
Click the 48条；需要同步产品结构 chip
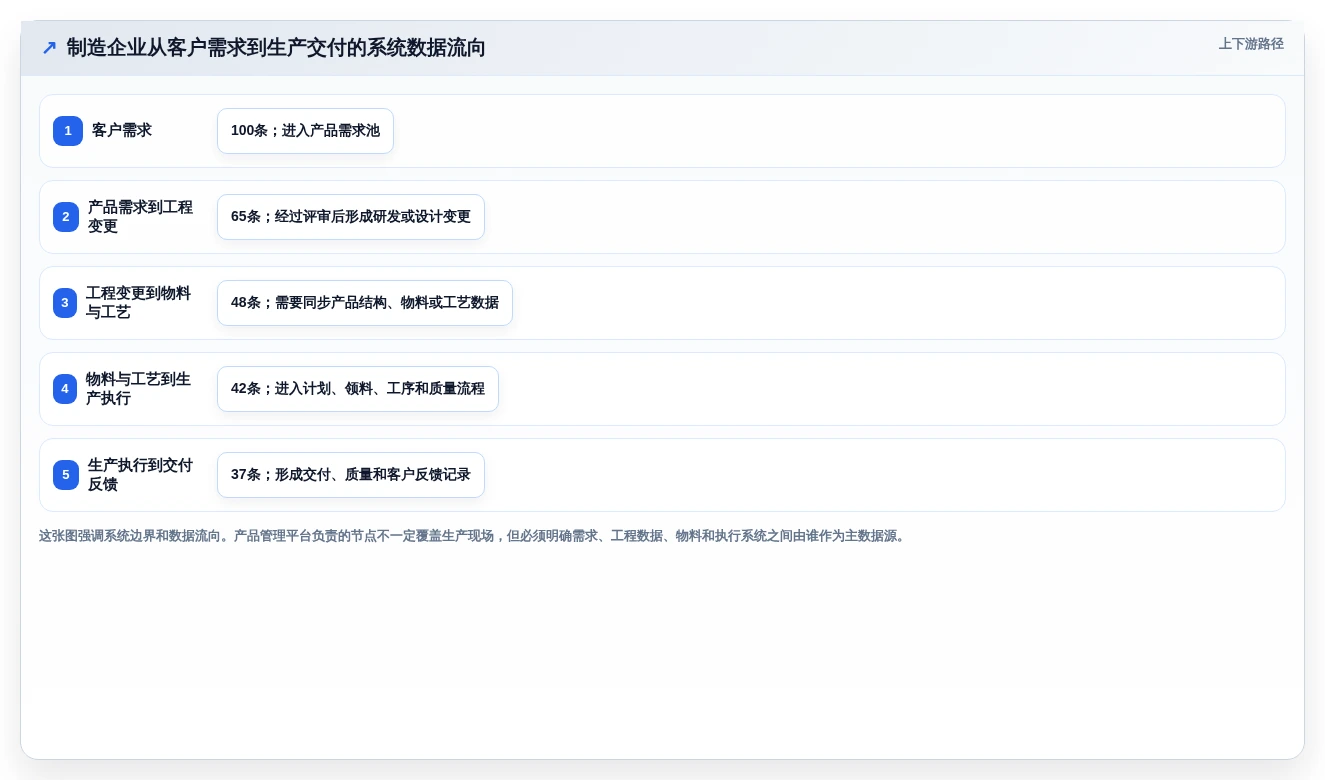[x=365, y=303]
